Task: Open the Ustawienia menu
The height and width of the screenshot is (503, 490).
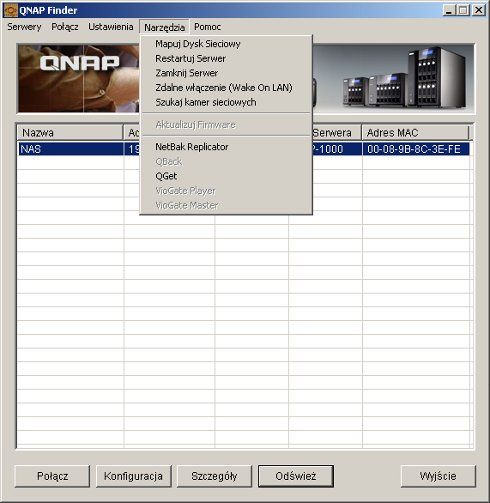Action: [x=111, y=27]
